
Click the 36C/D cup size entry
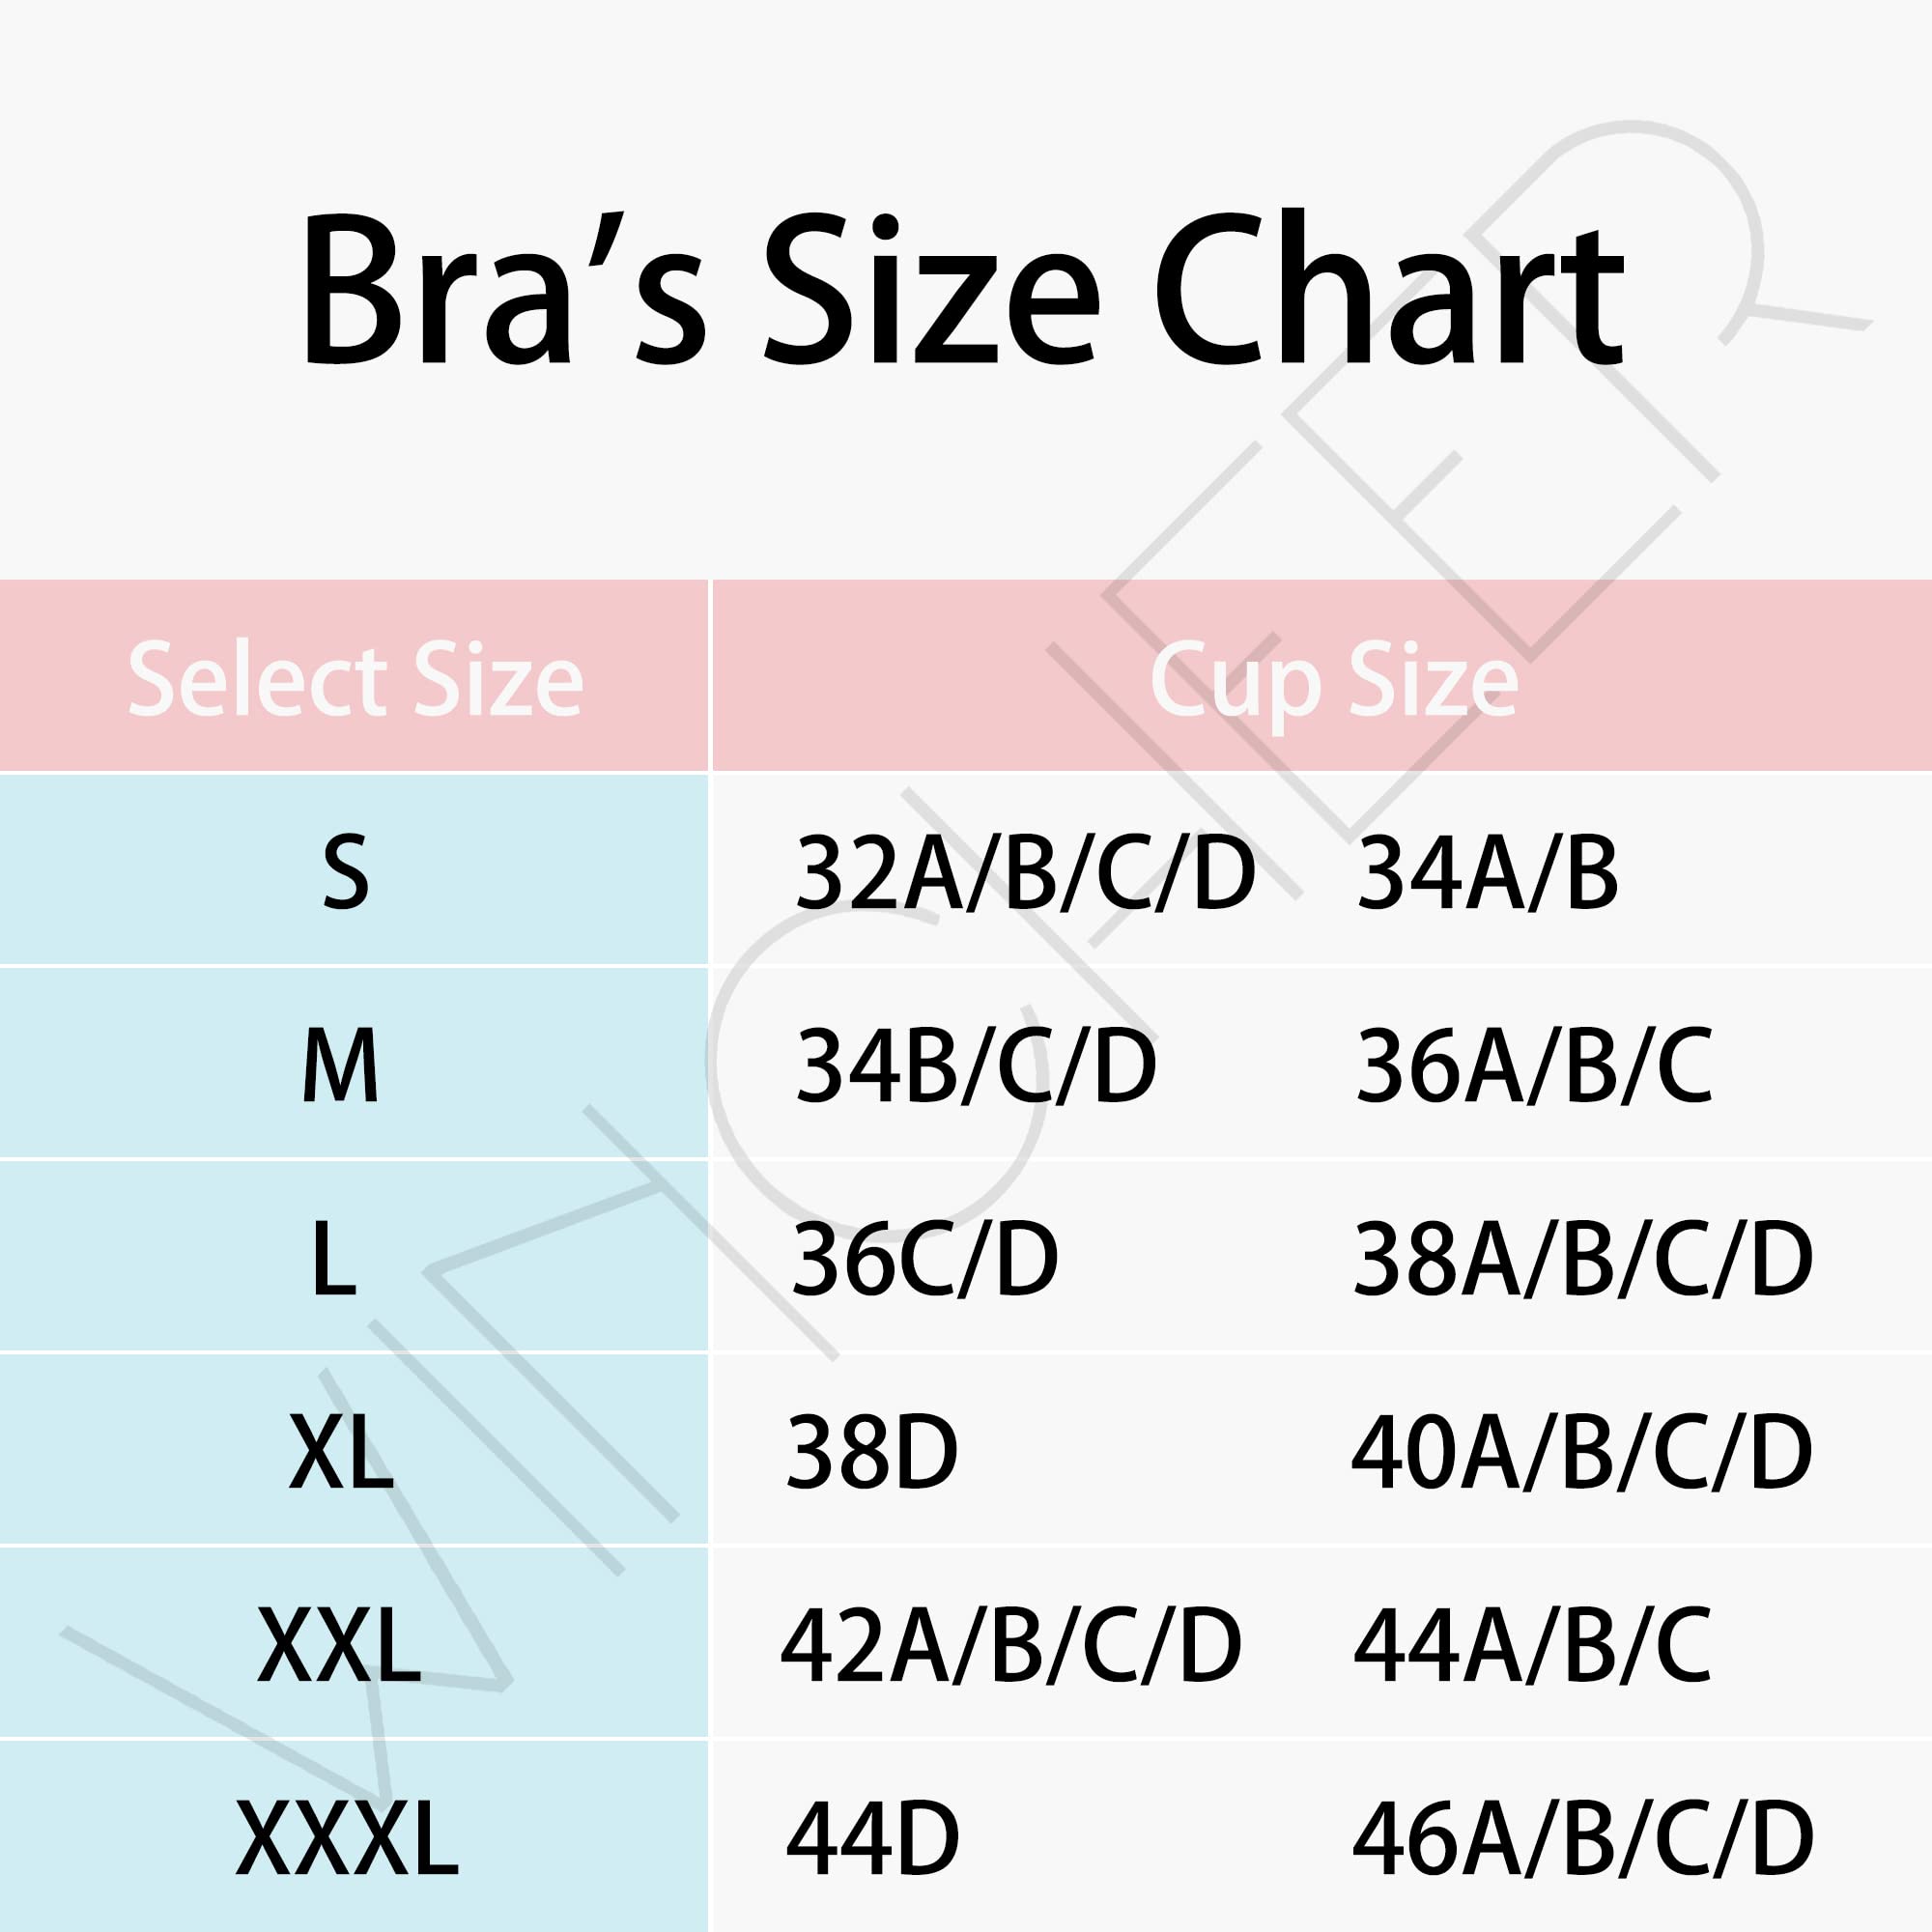tap(925, 1260)
